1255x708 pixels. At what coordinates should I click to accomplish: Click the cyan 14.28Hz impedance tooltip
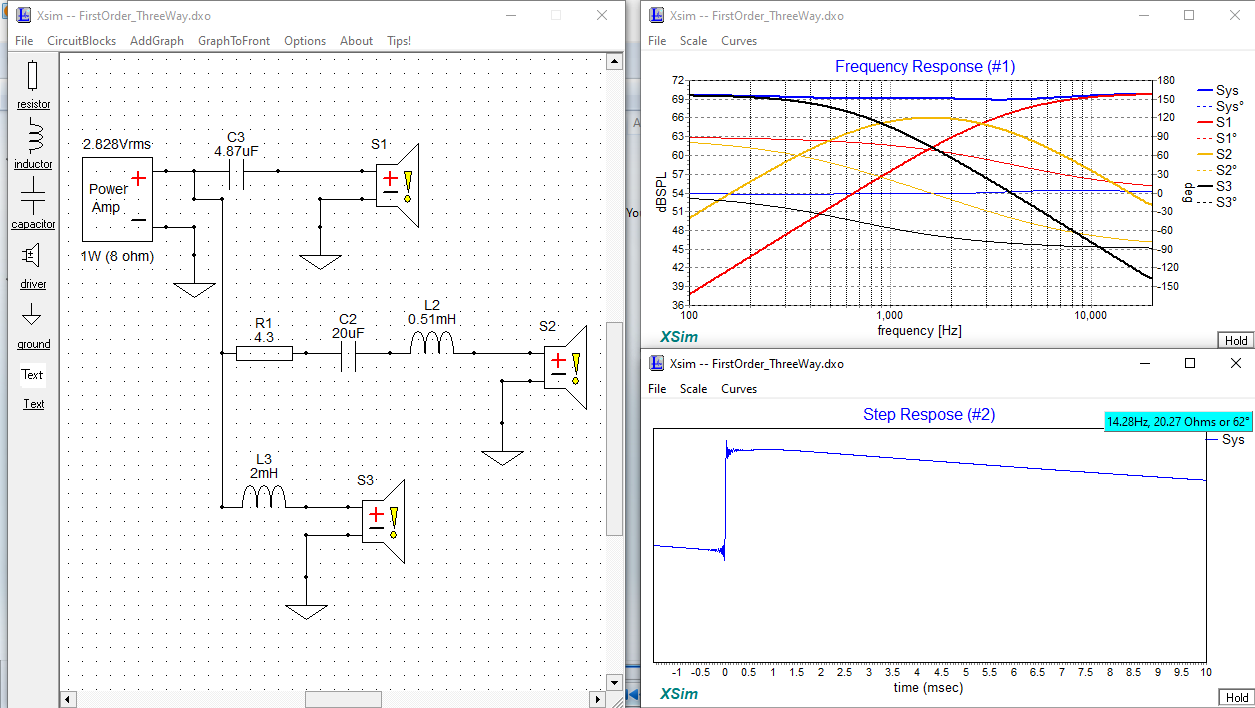(1179, 422)
